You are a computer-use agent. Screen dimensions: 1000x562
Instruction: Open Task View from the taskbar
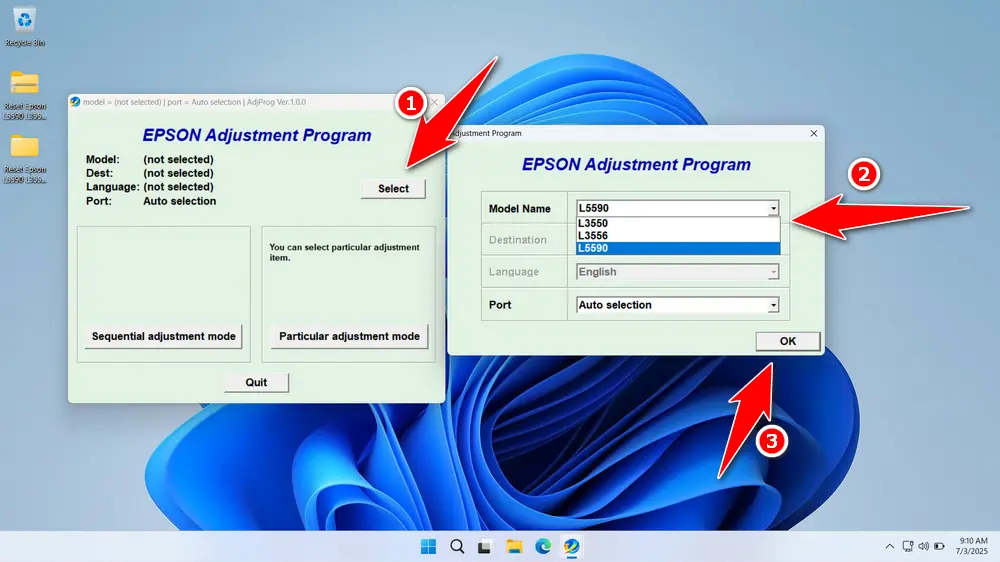[x=485, y=547]
